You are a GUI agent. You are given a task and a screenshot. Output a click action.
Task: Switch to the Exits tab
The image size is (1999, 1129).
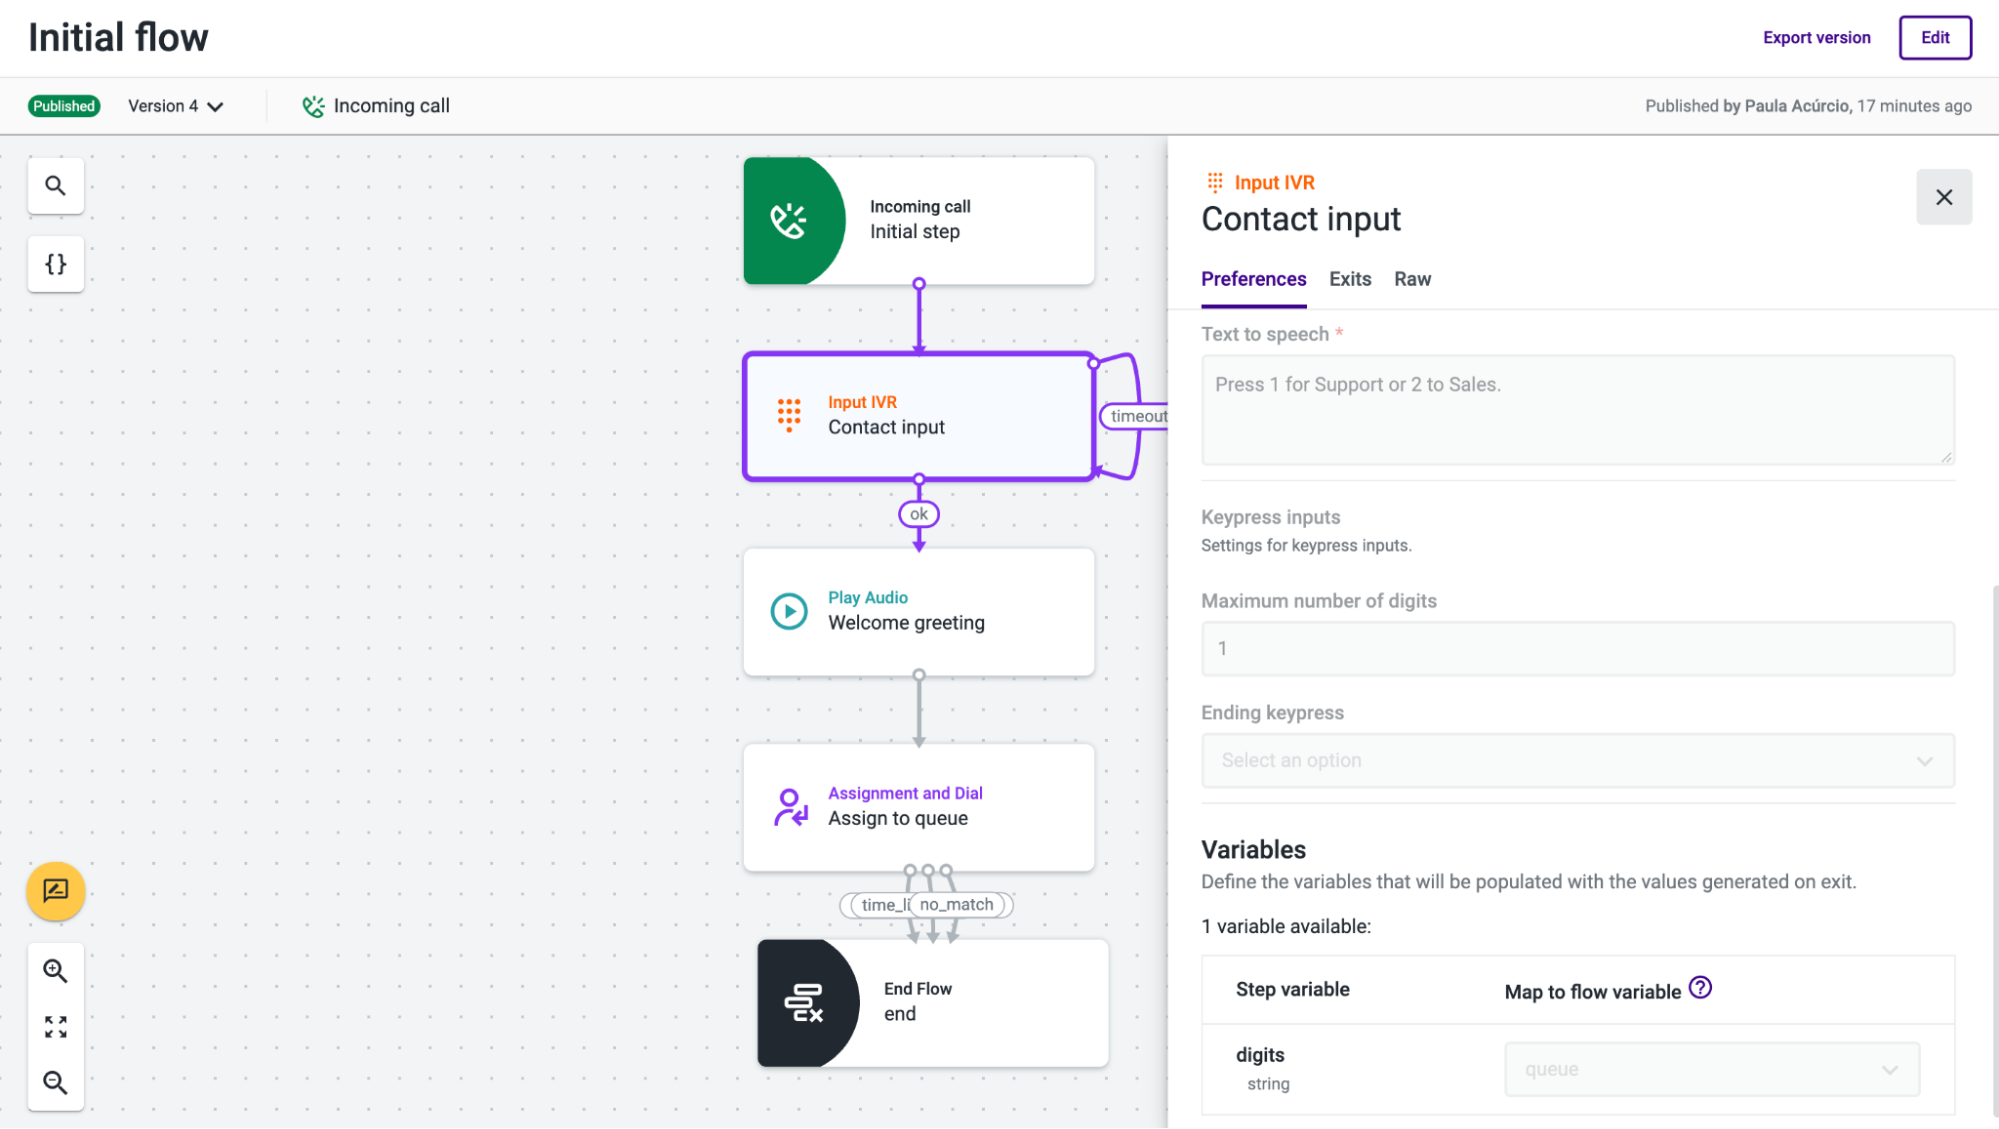click(x=1349, y=279)
